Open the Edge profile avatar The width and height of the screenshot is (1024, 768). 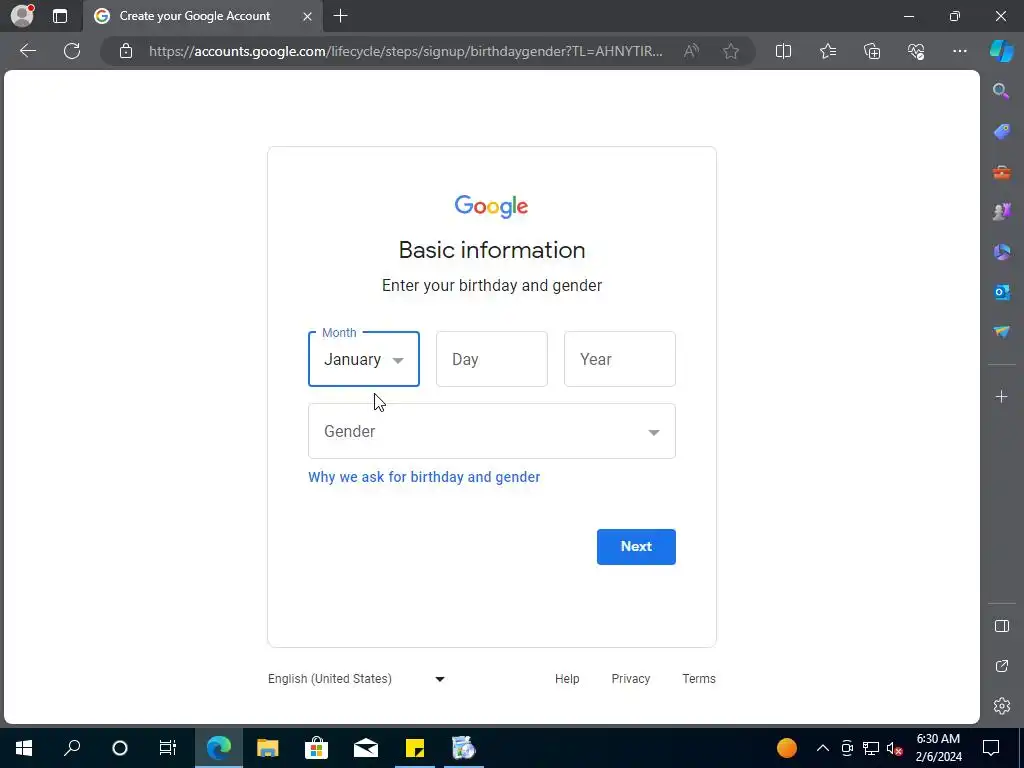22,16
